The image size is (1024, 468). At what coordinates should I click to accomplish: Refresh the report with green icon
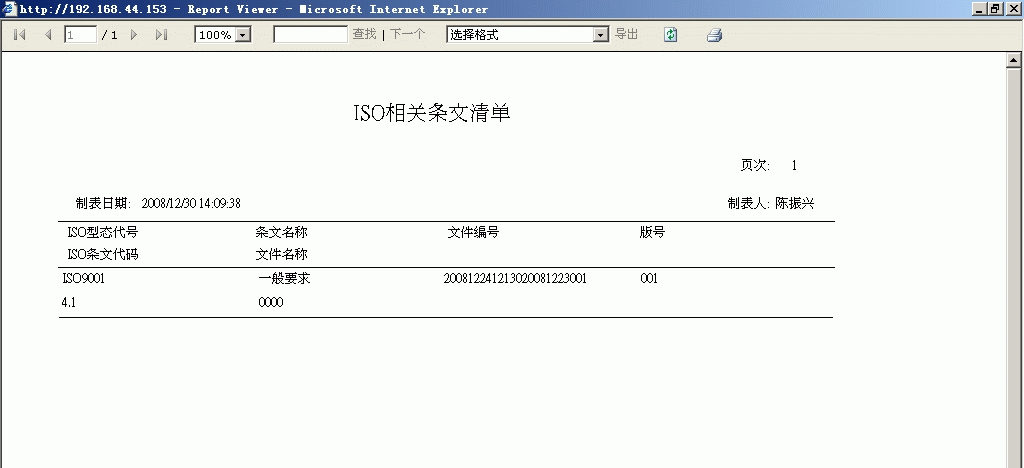pyautogui.click(x=670, y=35)
